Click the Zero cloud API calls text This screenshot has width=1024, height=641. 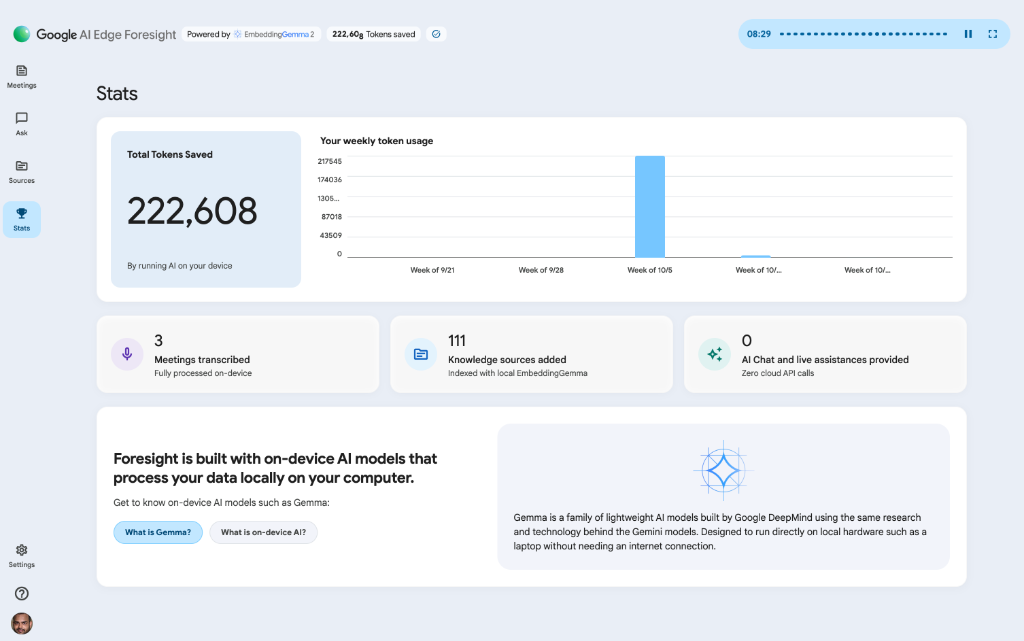click(778, 373)
